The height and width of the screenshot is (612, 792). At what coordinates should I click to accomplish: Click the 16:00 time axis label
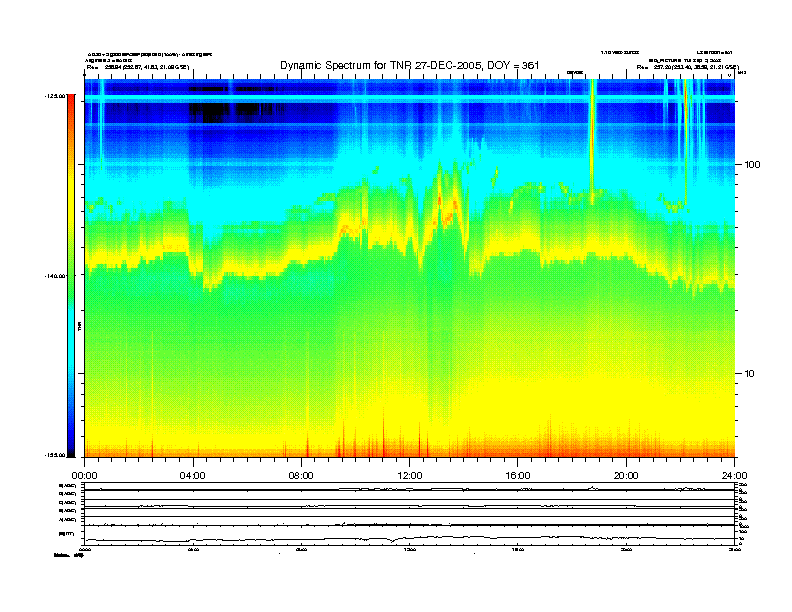click(518, 476)
